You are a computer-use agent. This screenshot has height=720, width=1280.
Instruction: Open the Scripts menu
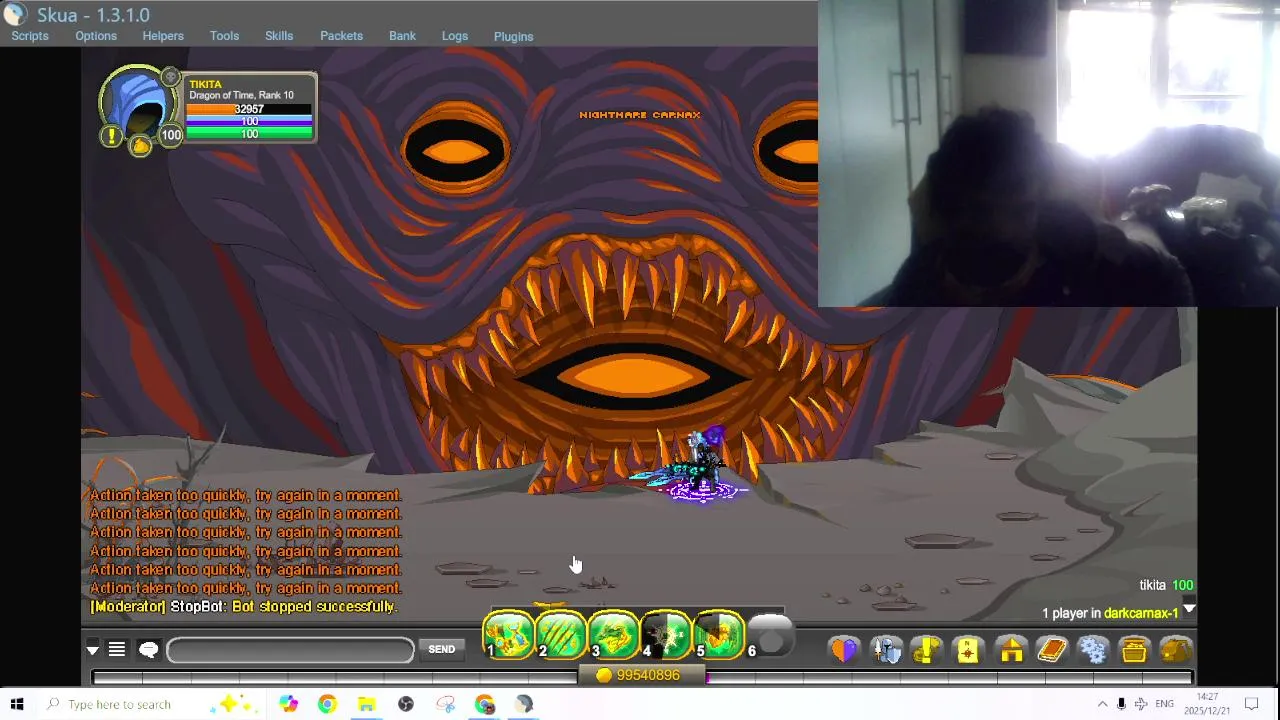pyautogui.click(x=30, y=36)
